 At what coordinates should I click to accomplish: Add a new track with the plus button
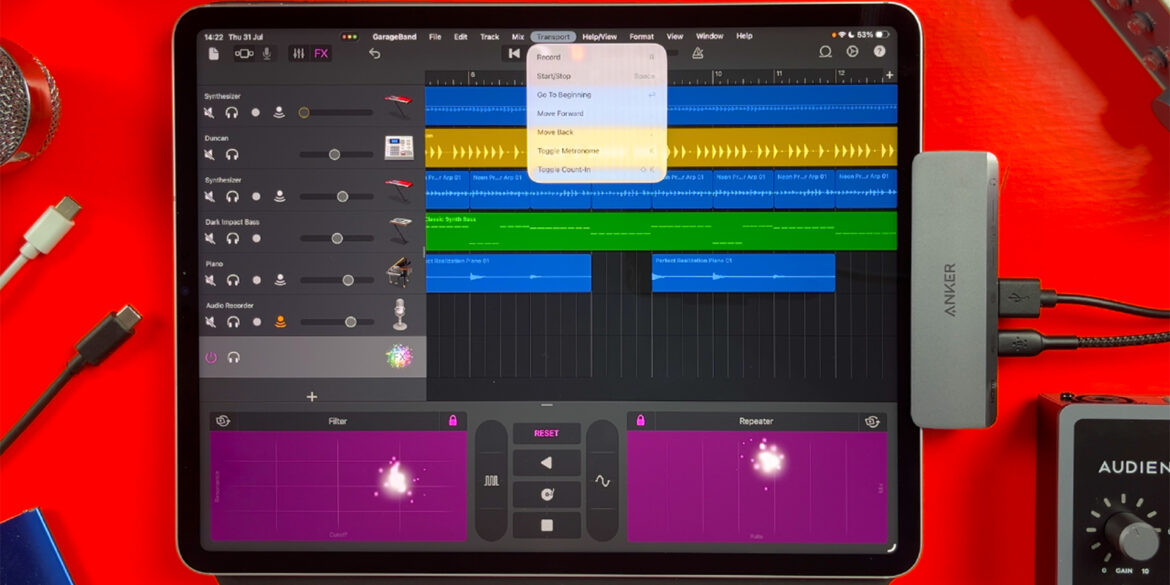pos(311,396)
